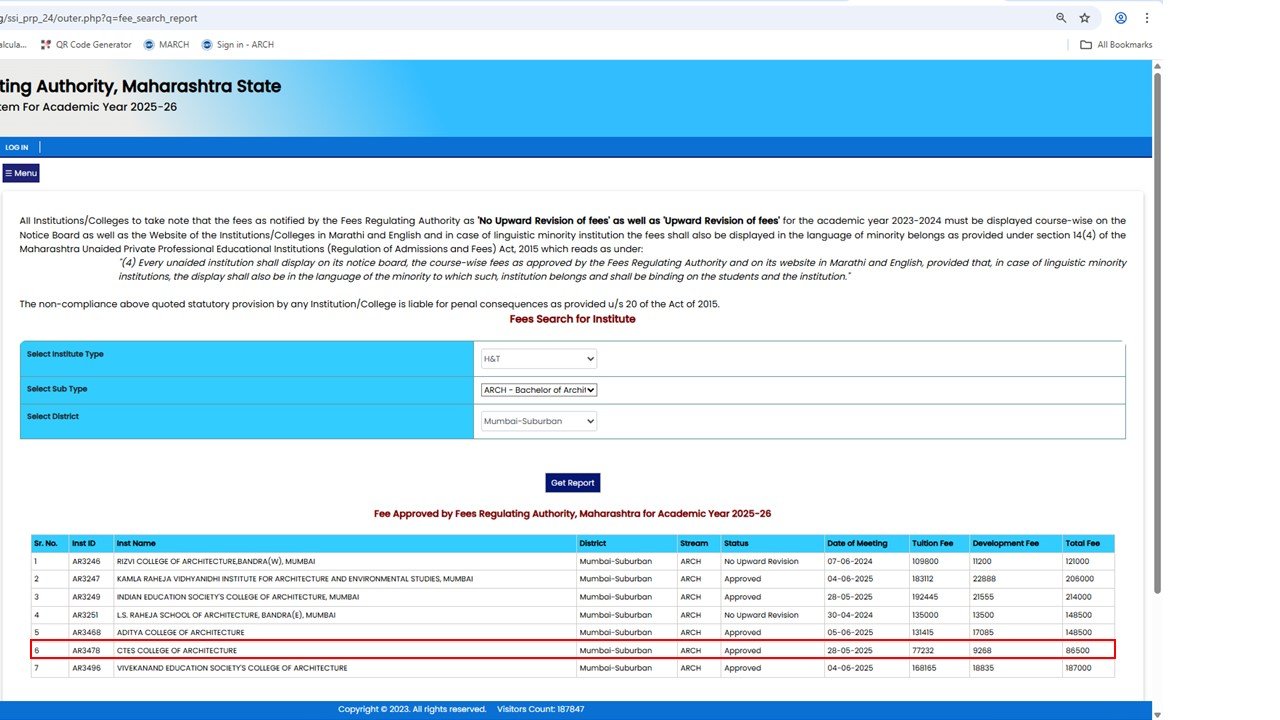Click the page address URL bar
The width and height of the screenshot is (1280, 720).
[500, 18]
